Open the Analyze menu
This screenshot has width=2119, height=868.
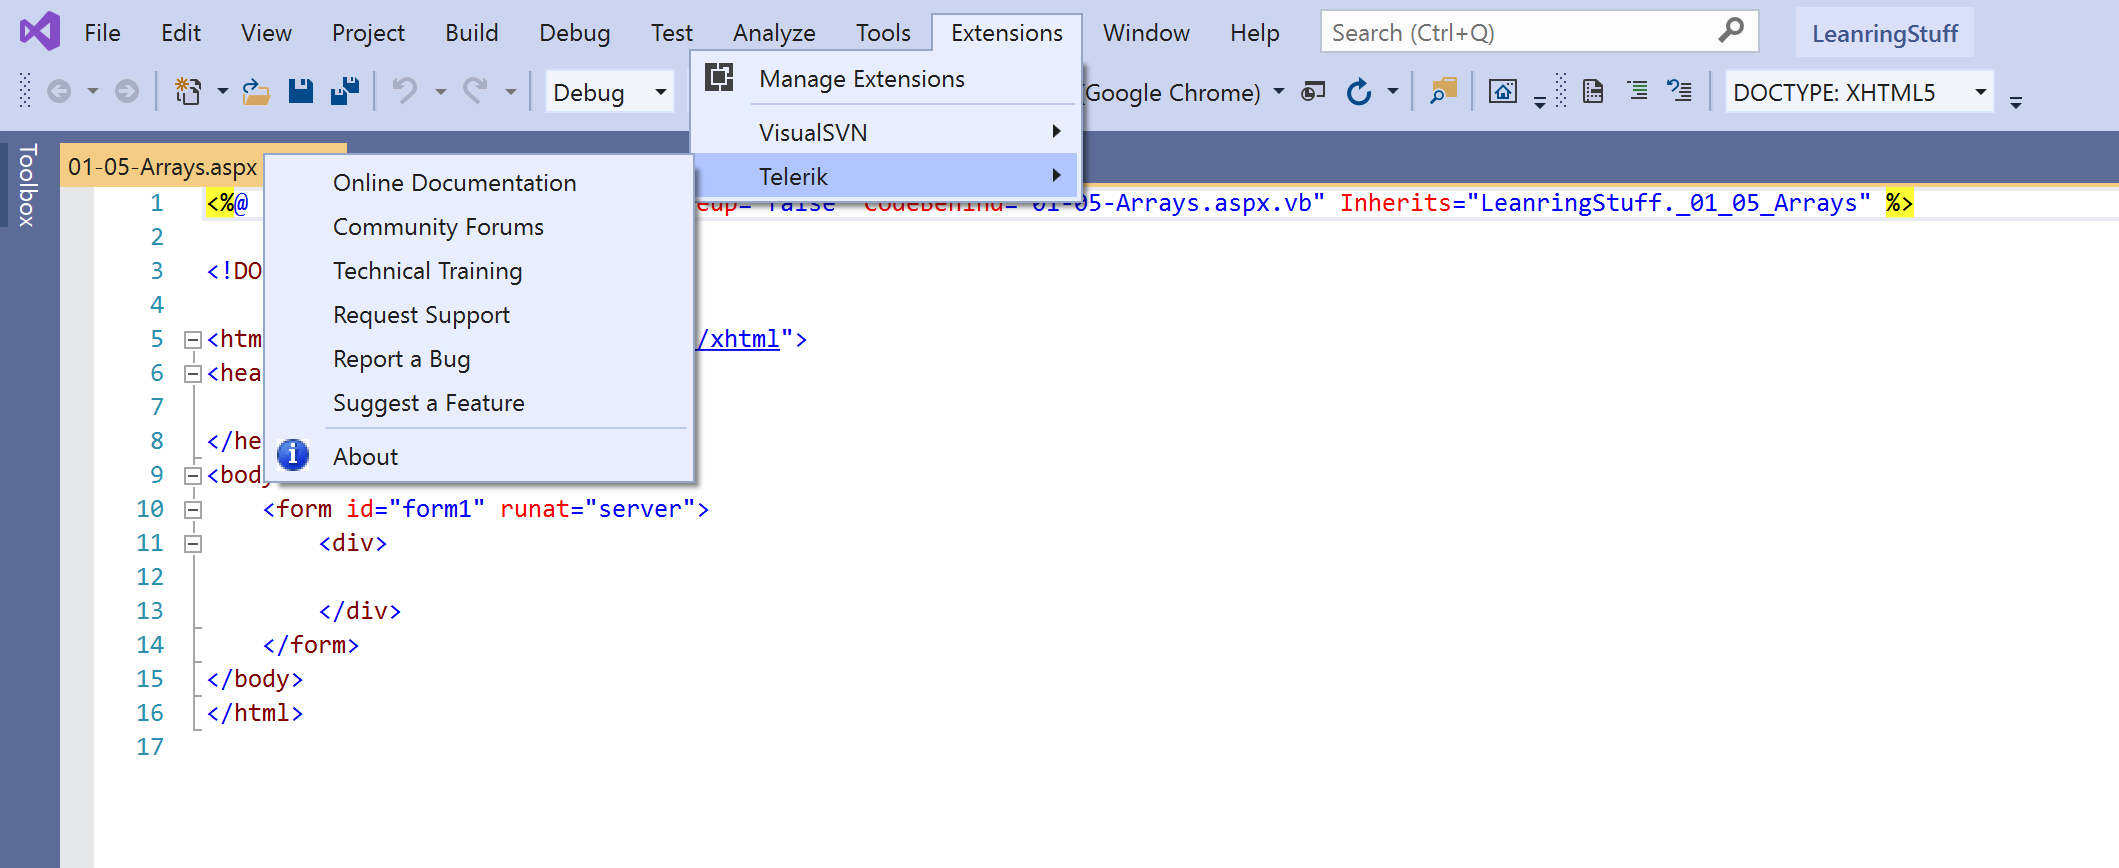(774, 33)
